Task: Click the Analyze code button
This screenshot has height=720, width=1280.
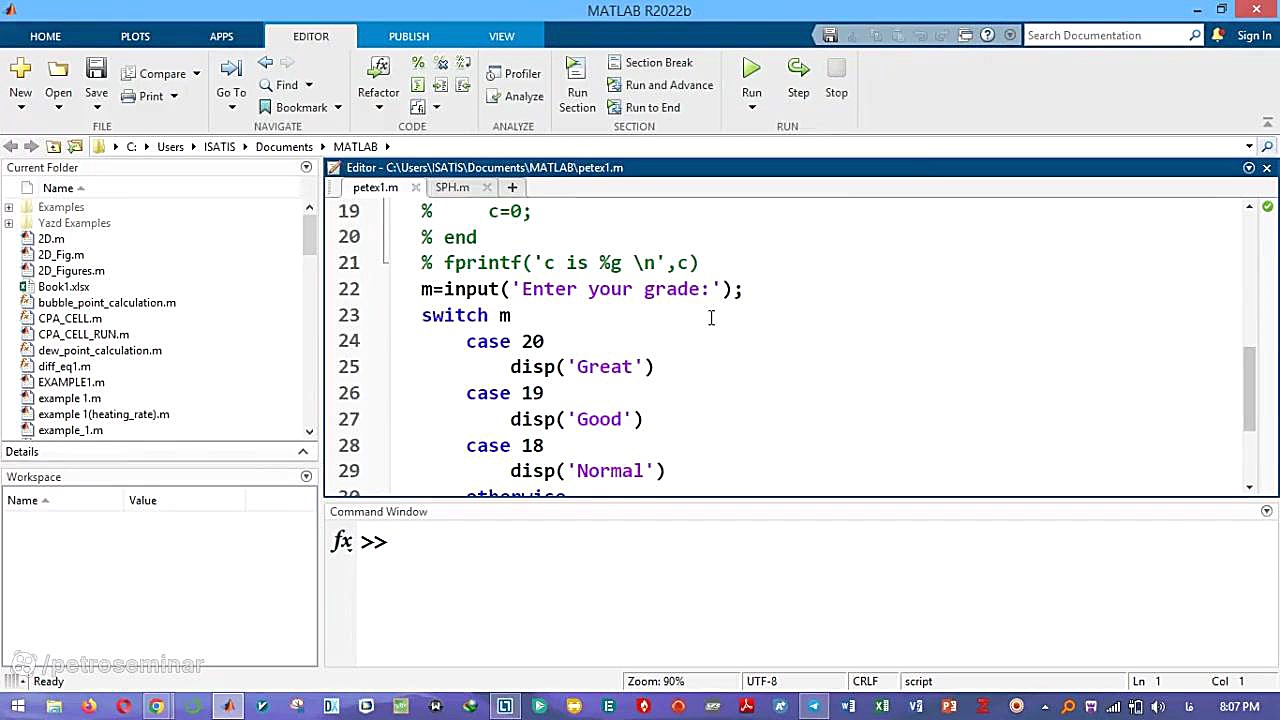Action: click(515, 97)
